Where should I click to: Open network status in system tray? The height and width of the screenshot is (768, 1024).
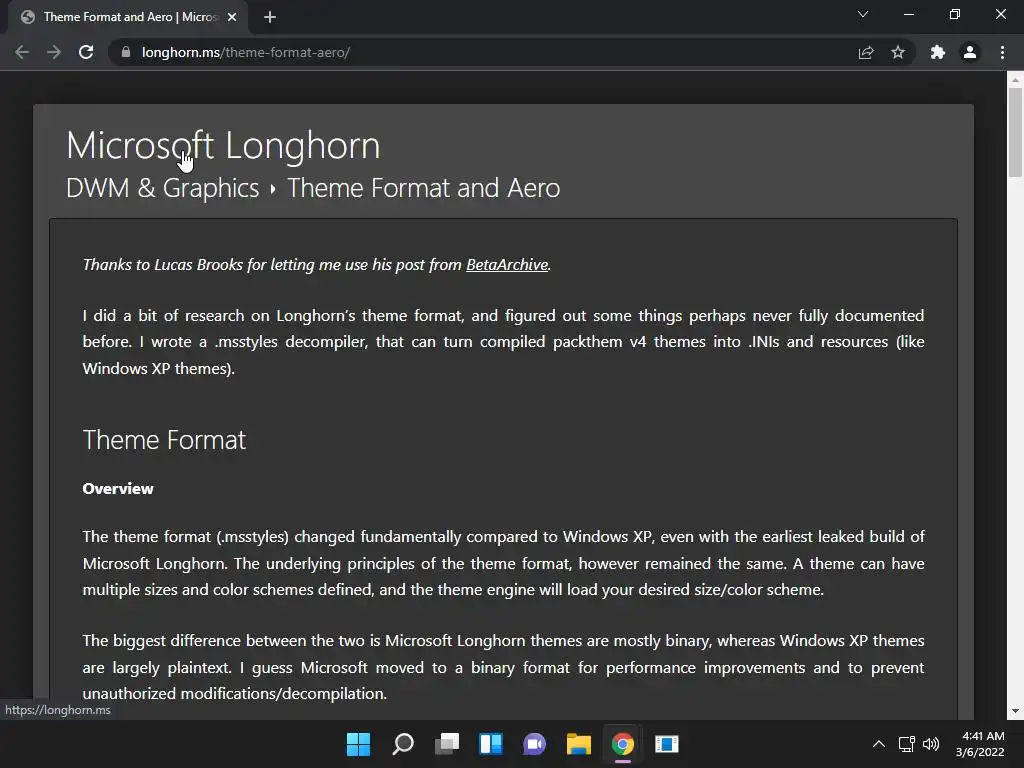tap(906, 744)
